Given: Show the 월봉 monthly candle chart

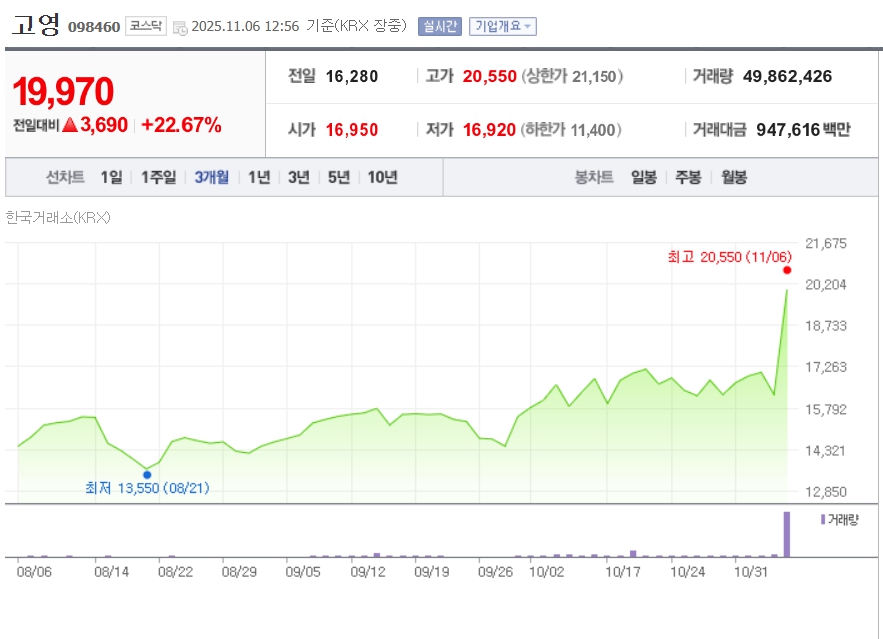Looking at the screenshot, I should 733,177.
